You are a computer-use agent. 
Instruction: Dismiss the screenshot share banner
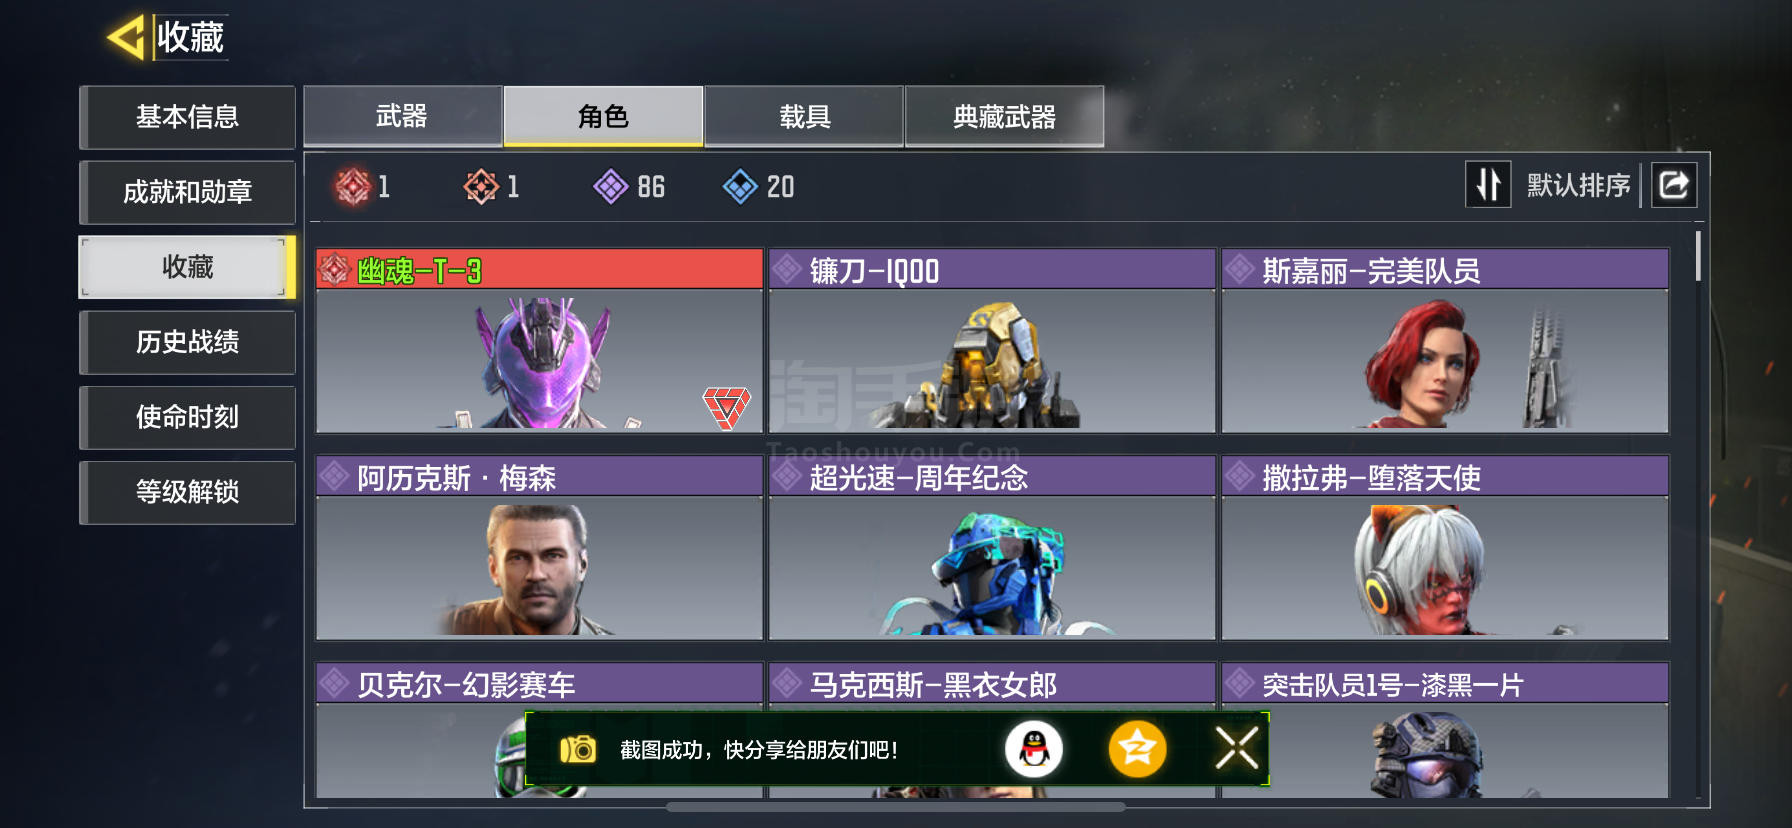pos(1237,748)
